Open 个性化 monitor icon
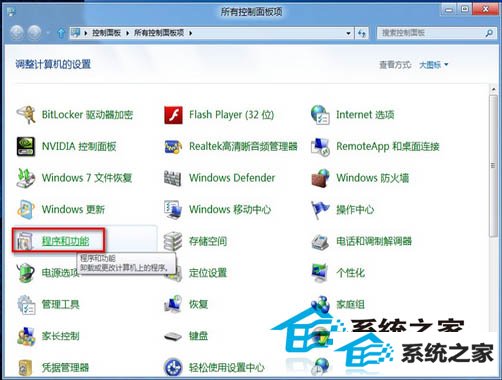Viewport: 502px width, 380px height. (x=320, y=273)
